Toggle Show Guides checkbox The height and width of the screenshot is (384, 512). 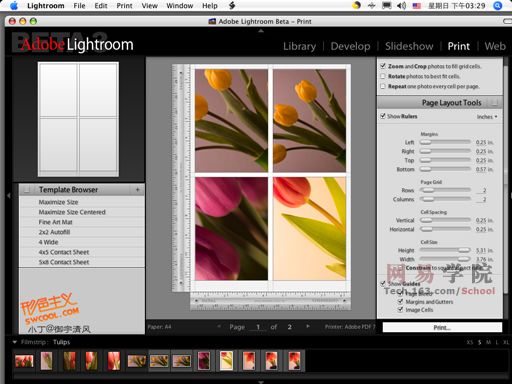[383, 284]
